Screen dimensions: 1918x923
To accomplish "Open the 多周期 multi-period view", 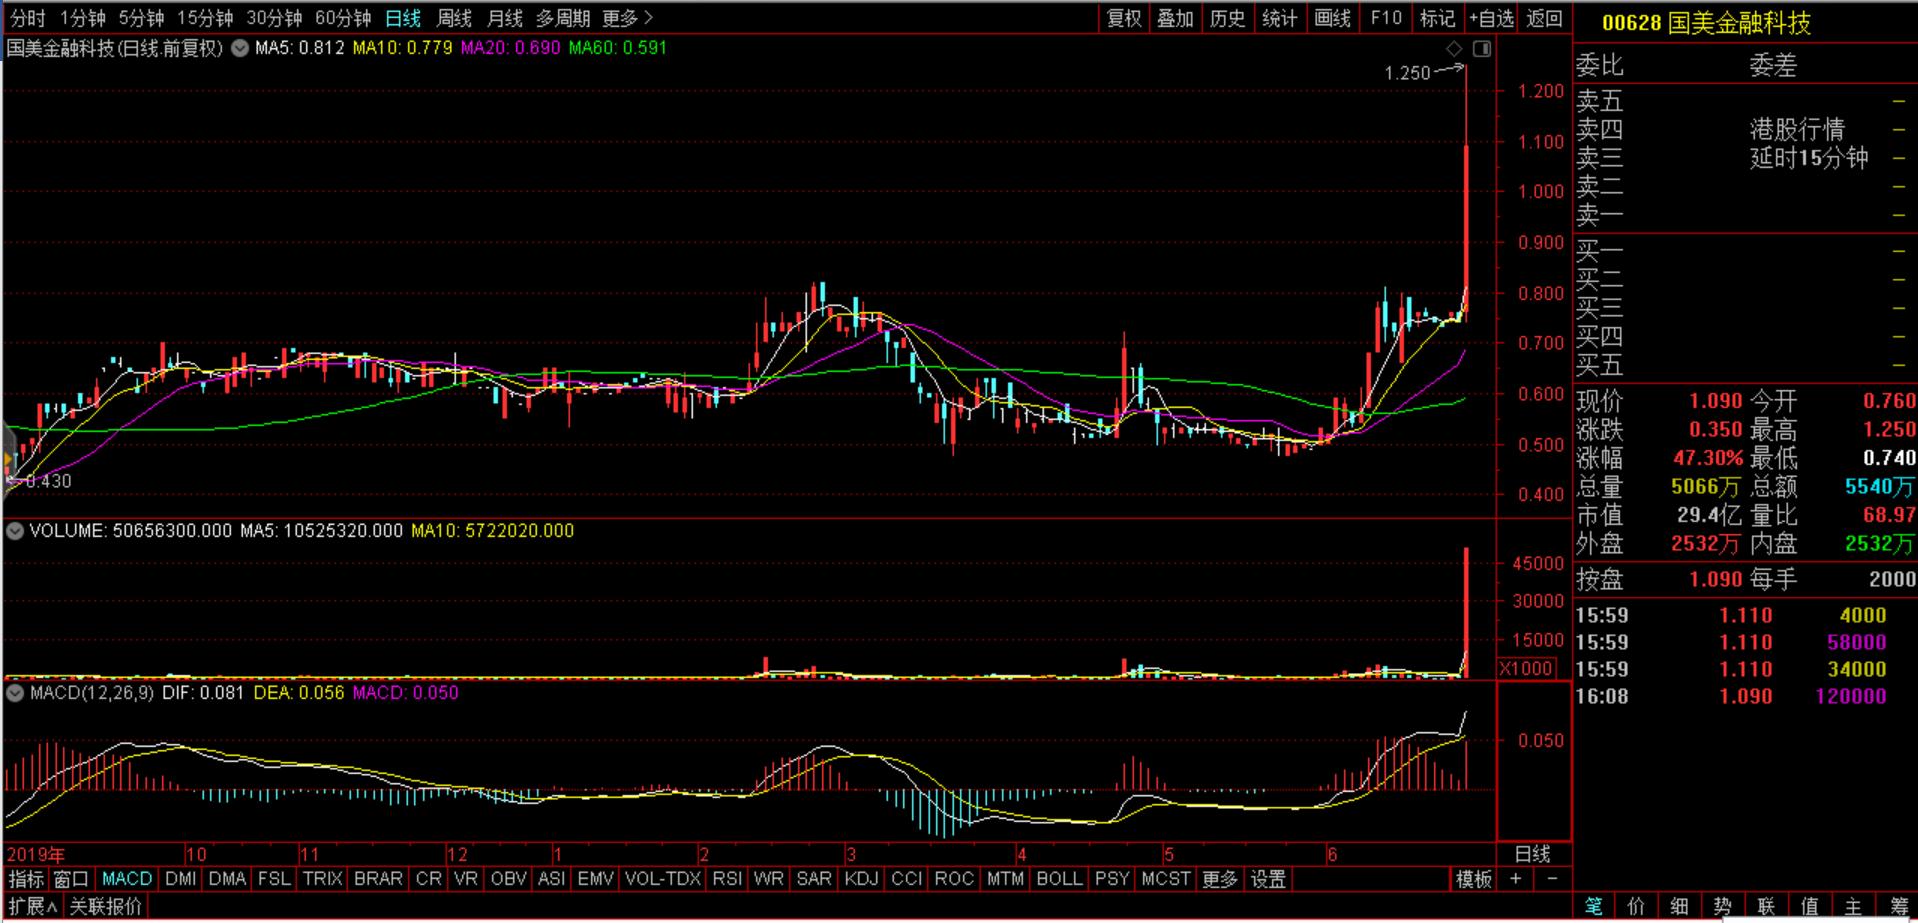I will coord(563,18).
